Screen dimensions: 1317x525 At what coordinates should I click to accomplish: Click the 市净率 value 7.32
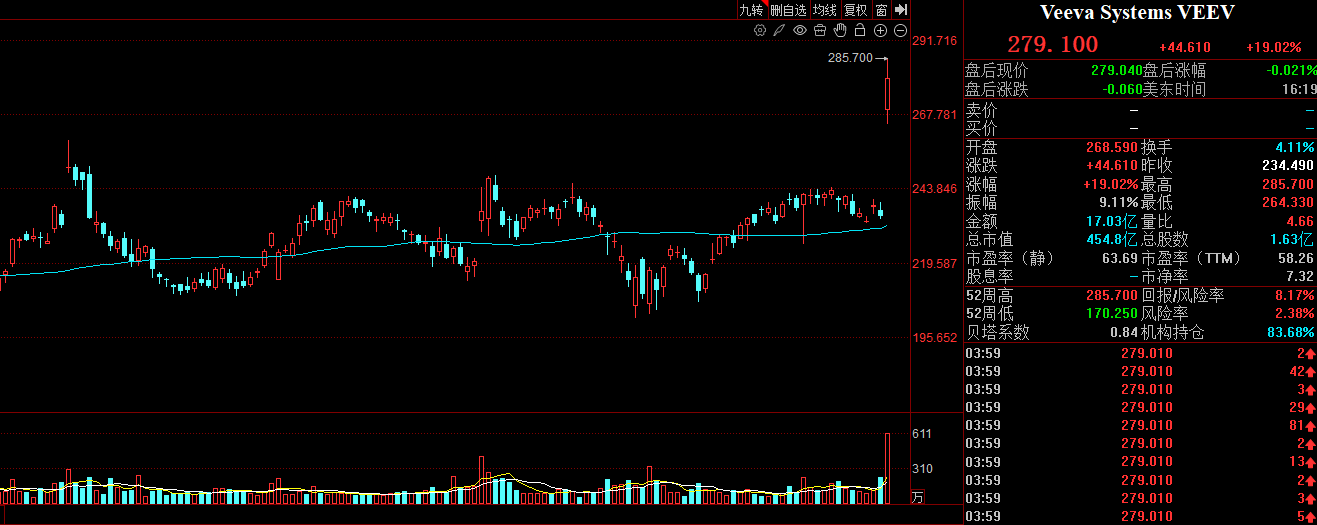(x=1300, y=276)
